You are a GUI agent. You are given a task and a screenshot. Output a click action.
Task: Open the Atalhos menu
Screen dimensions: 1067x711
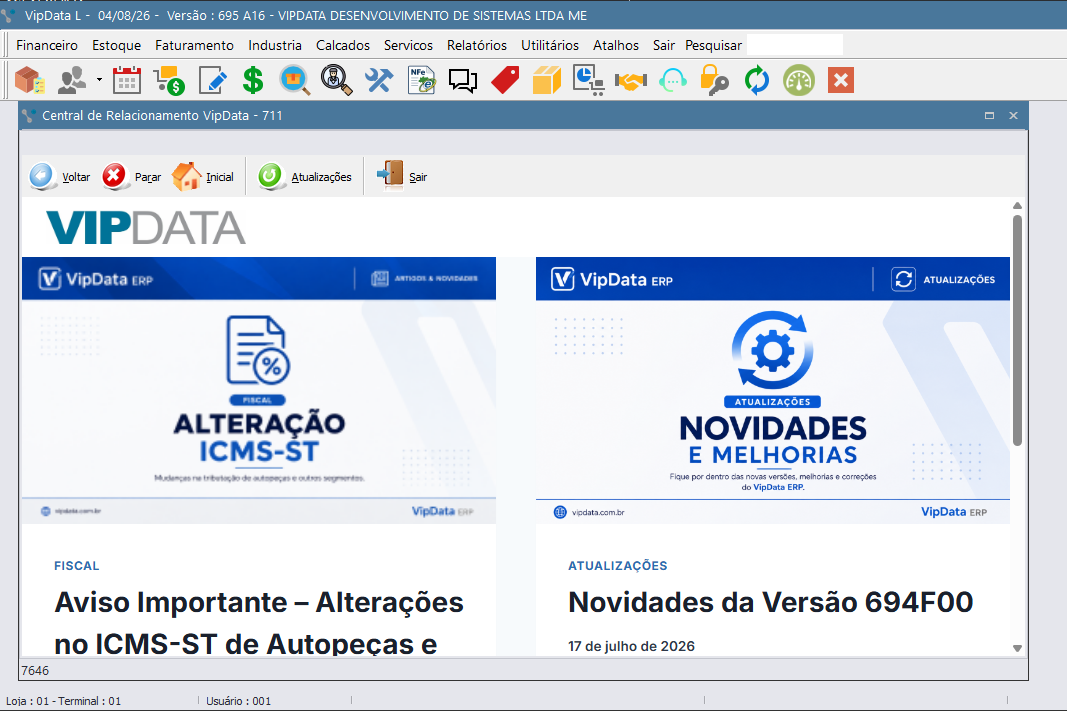pos(616,45)
